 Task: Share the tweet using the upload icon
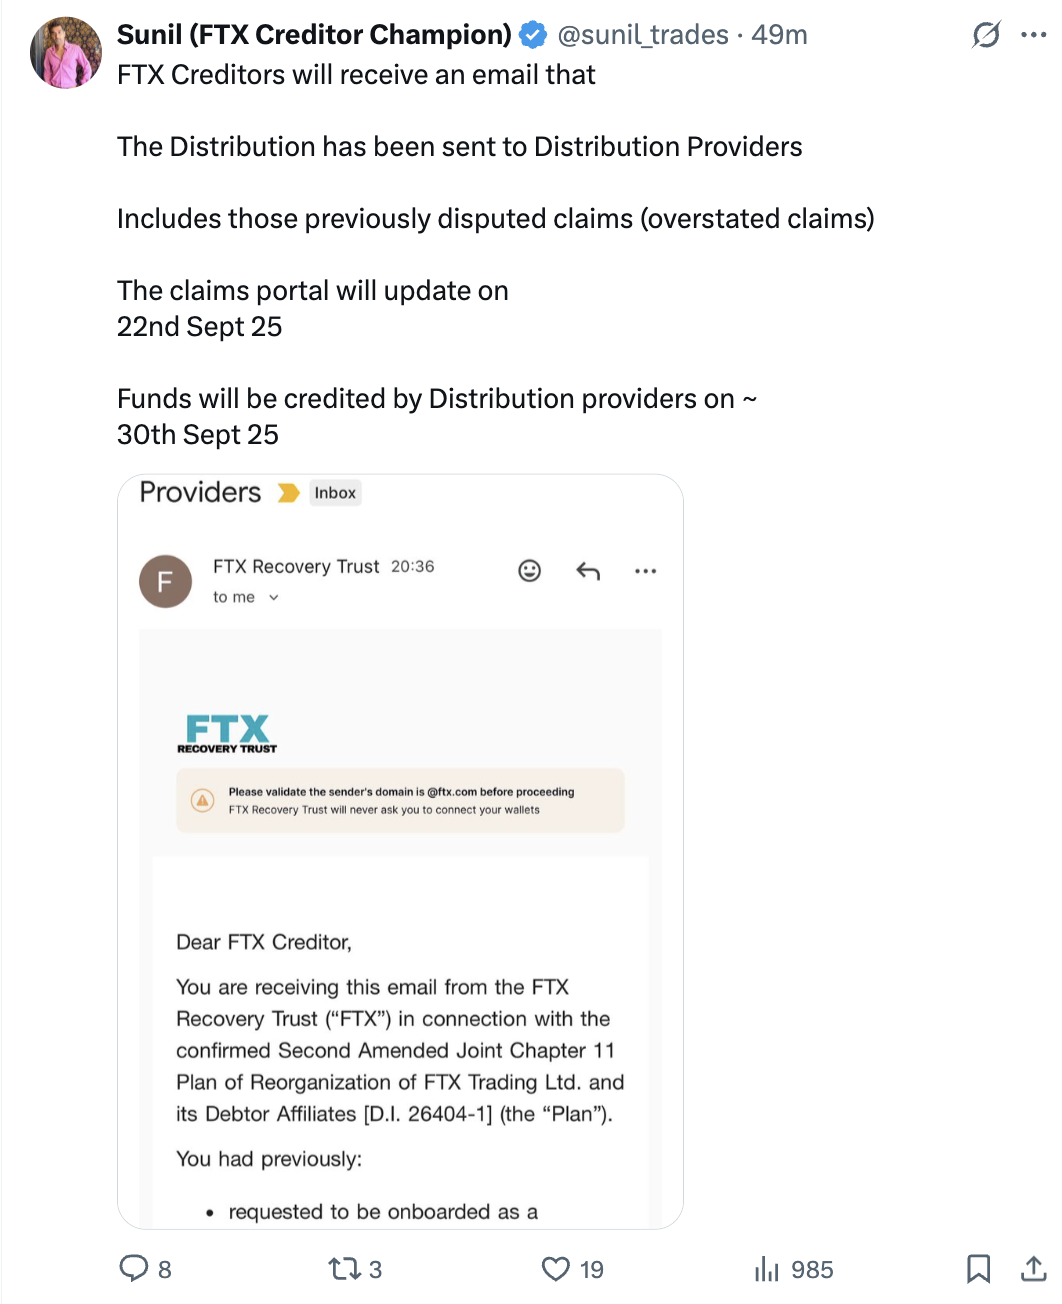[1033, 1268]
